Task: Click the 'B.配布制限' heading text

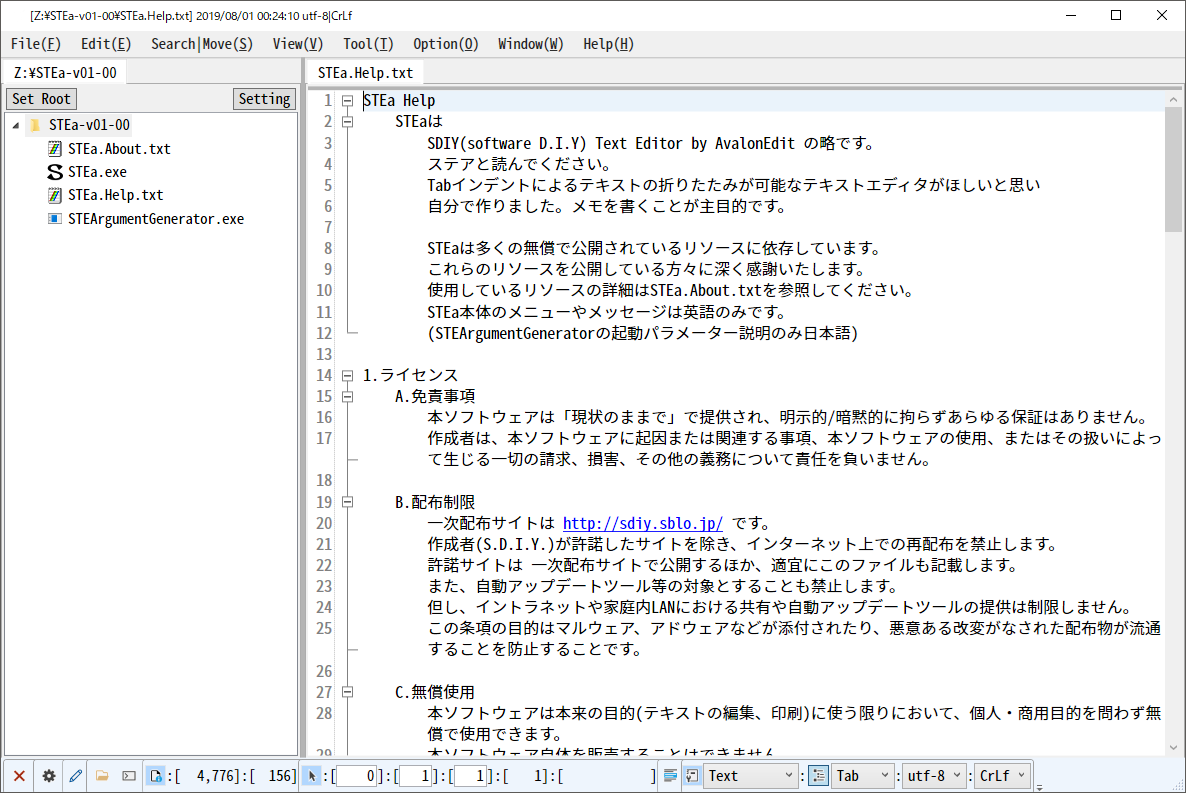Action: coord(435,502)
